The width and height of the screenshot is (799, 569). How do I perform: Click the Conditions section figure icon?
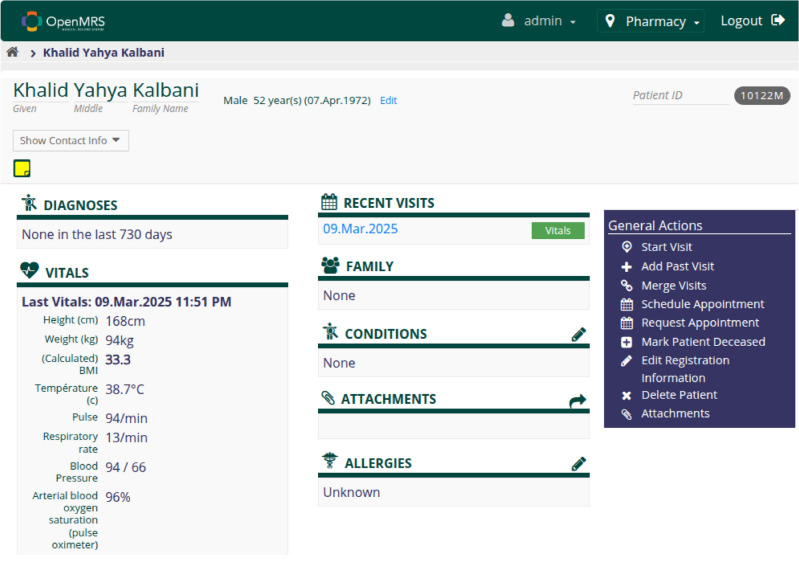pyautogui.click(x=330, y=332)
